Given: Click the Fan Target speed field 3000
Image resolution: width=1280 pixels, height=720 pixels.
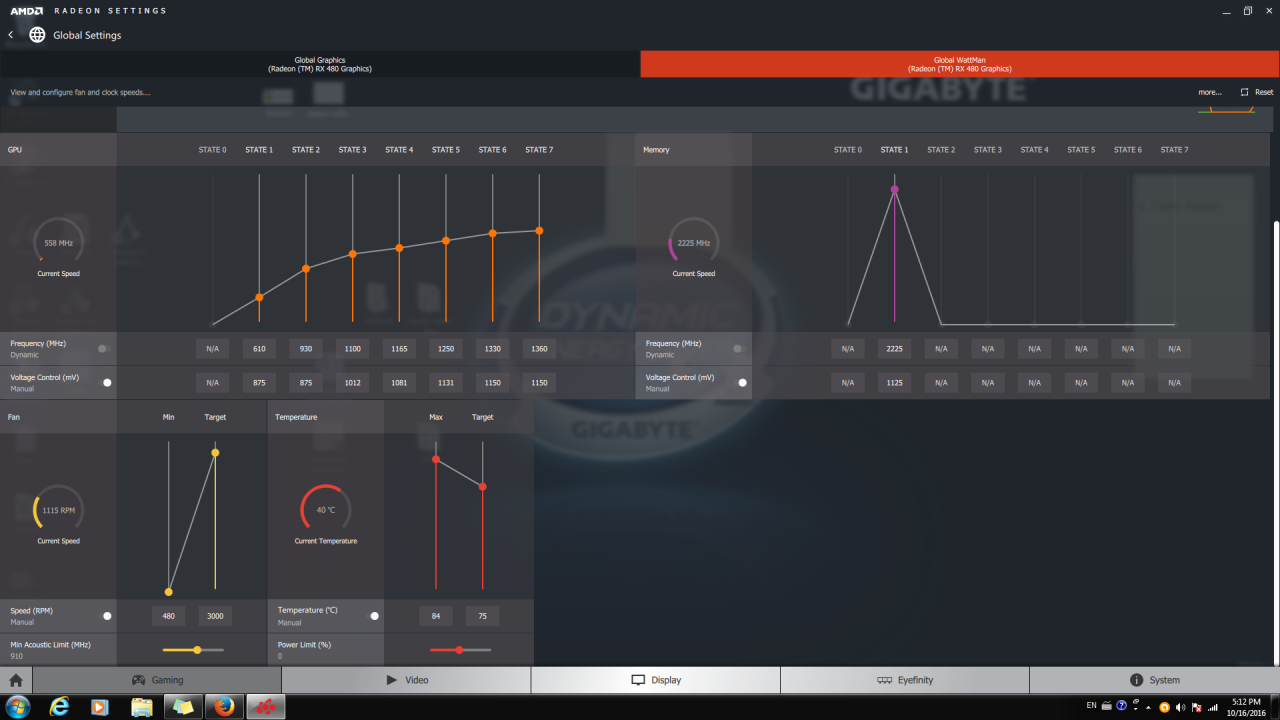Looking at the screenshot, I should point(215,616).
